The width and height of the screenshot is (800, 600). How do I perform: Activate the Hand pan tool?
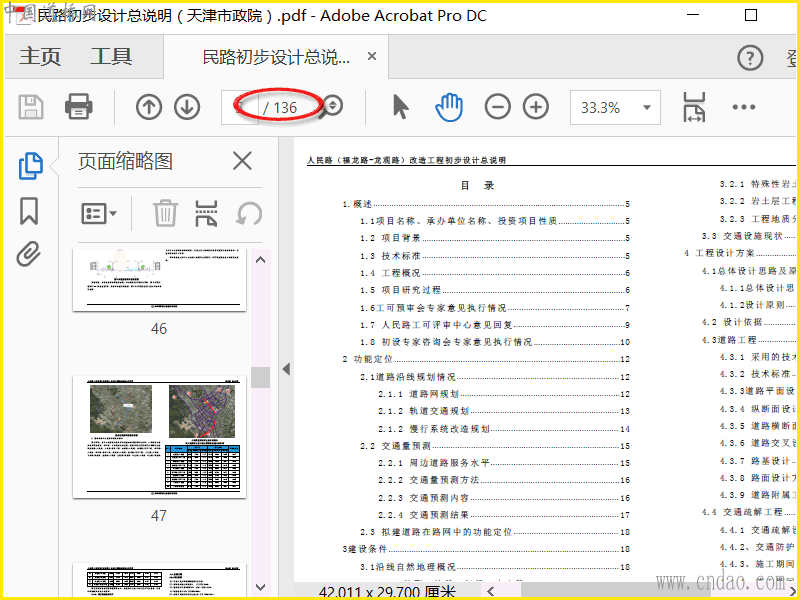coord(449,107)
